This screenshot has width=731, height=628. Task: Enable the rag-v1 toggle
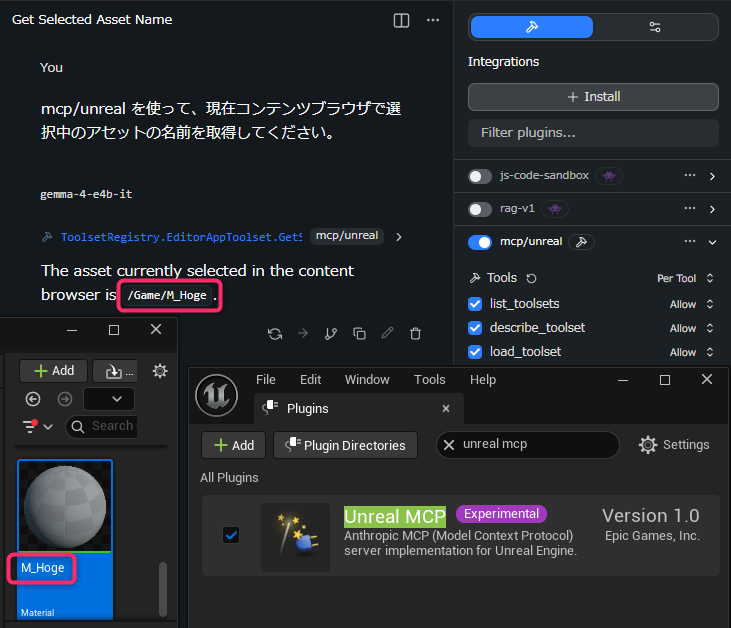click(x=480, y=209)
